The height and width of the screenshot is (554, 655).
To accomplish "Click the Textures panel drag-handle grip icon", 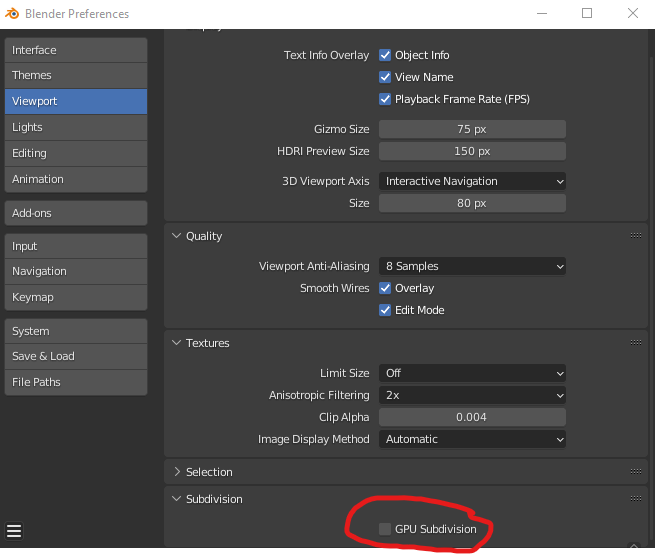I will click(635, 343).
